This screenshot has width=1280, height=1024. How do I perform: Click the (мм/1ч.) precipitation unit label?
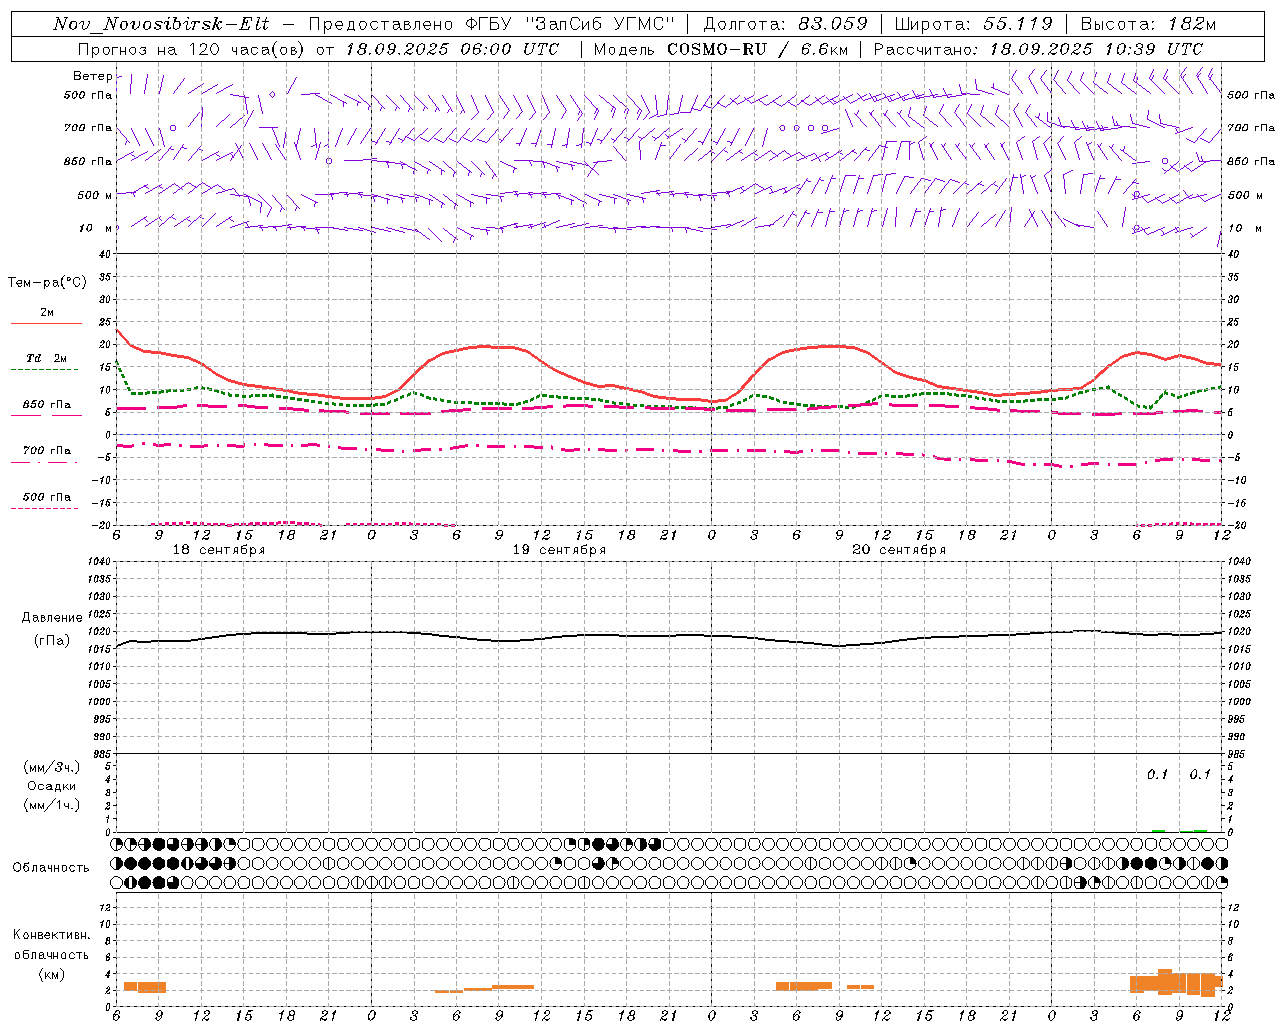(x=51, y=805)
